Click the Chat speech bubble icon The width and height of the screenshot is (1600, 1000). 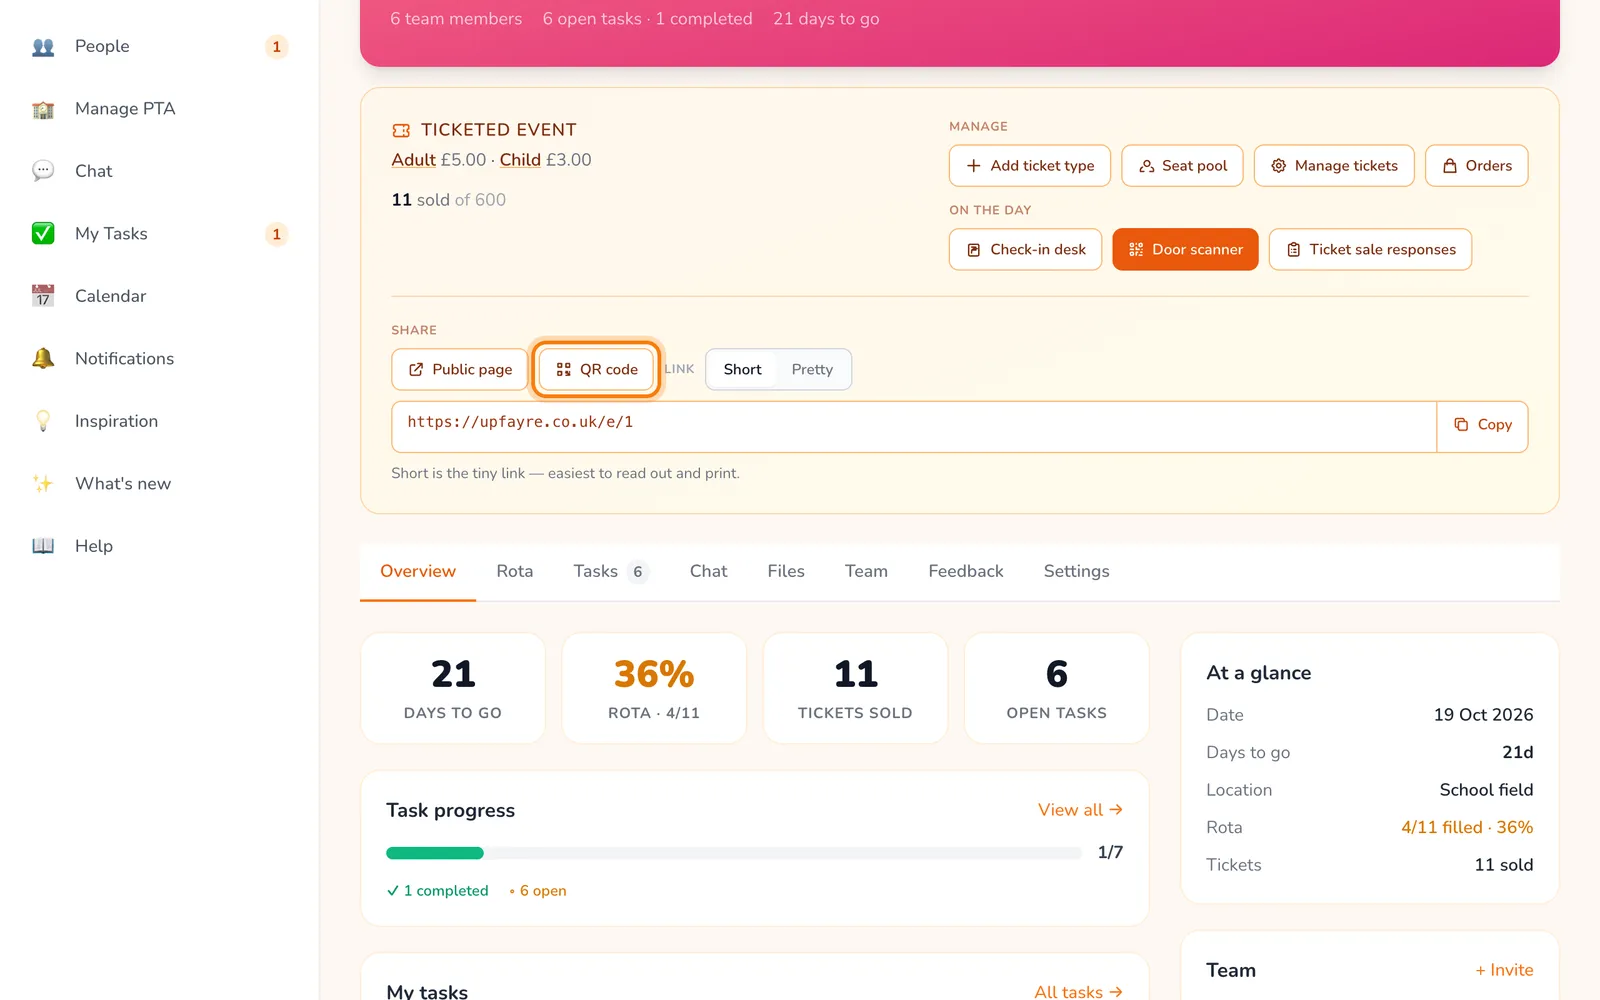pyautogui.click(x=43, y=171)
